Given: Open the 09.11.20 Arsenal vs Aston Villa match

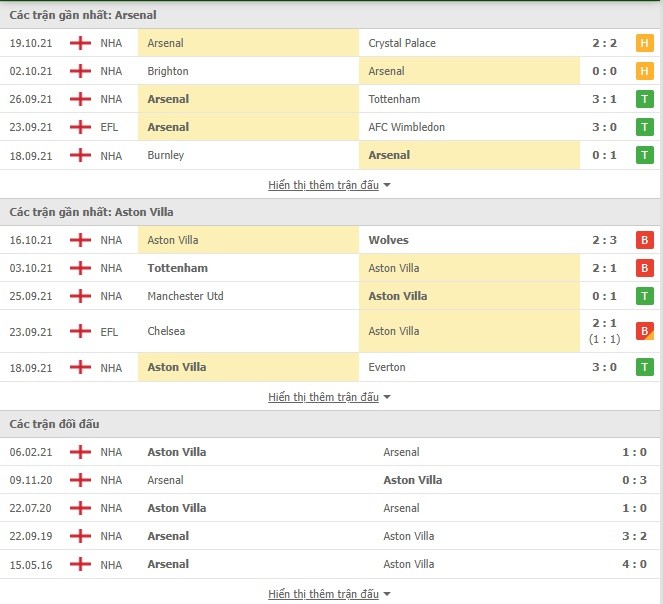Looking at the screenshot, I should click(330, 480).
